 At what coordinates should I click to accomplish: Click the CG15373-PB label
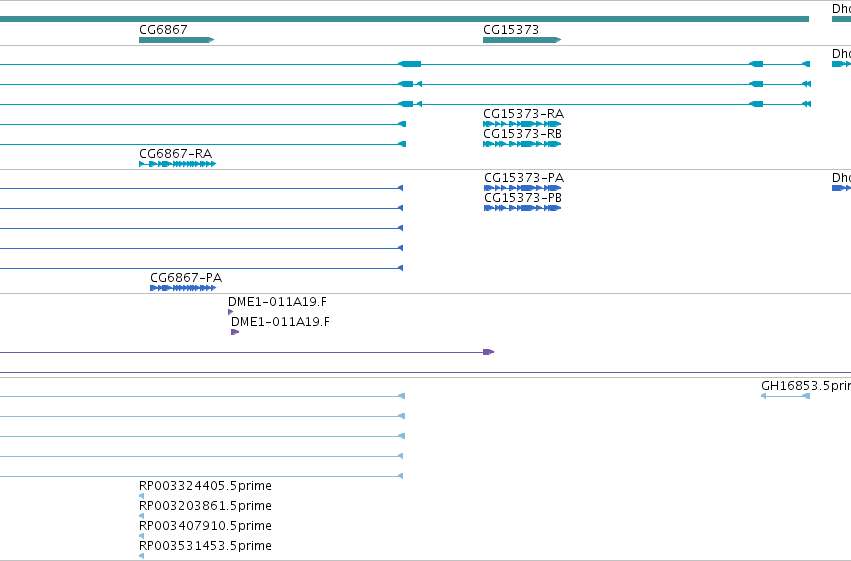click(x=523, y=198)
